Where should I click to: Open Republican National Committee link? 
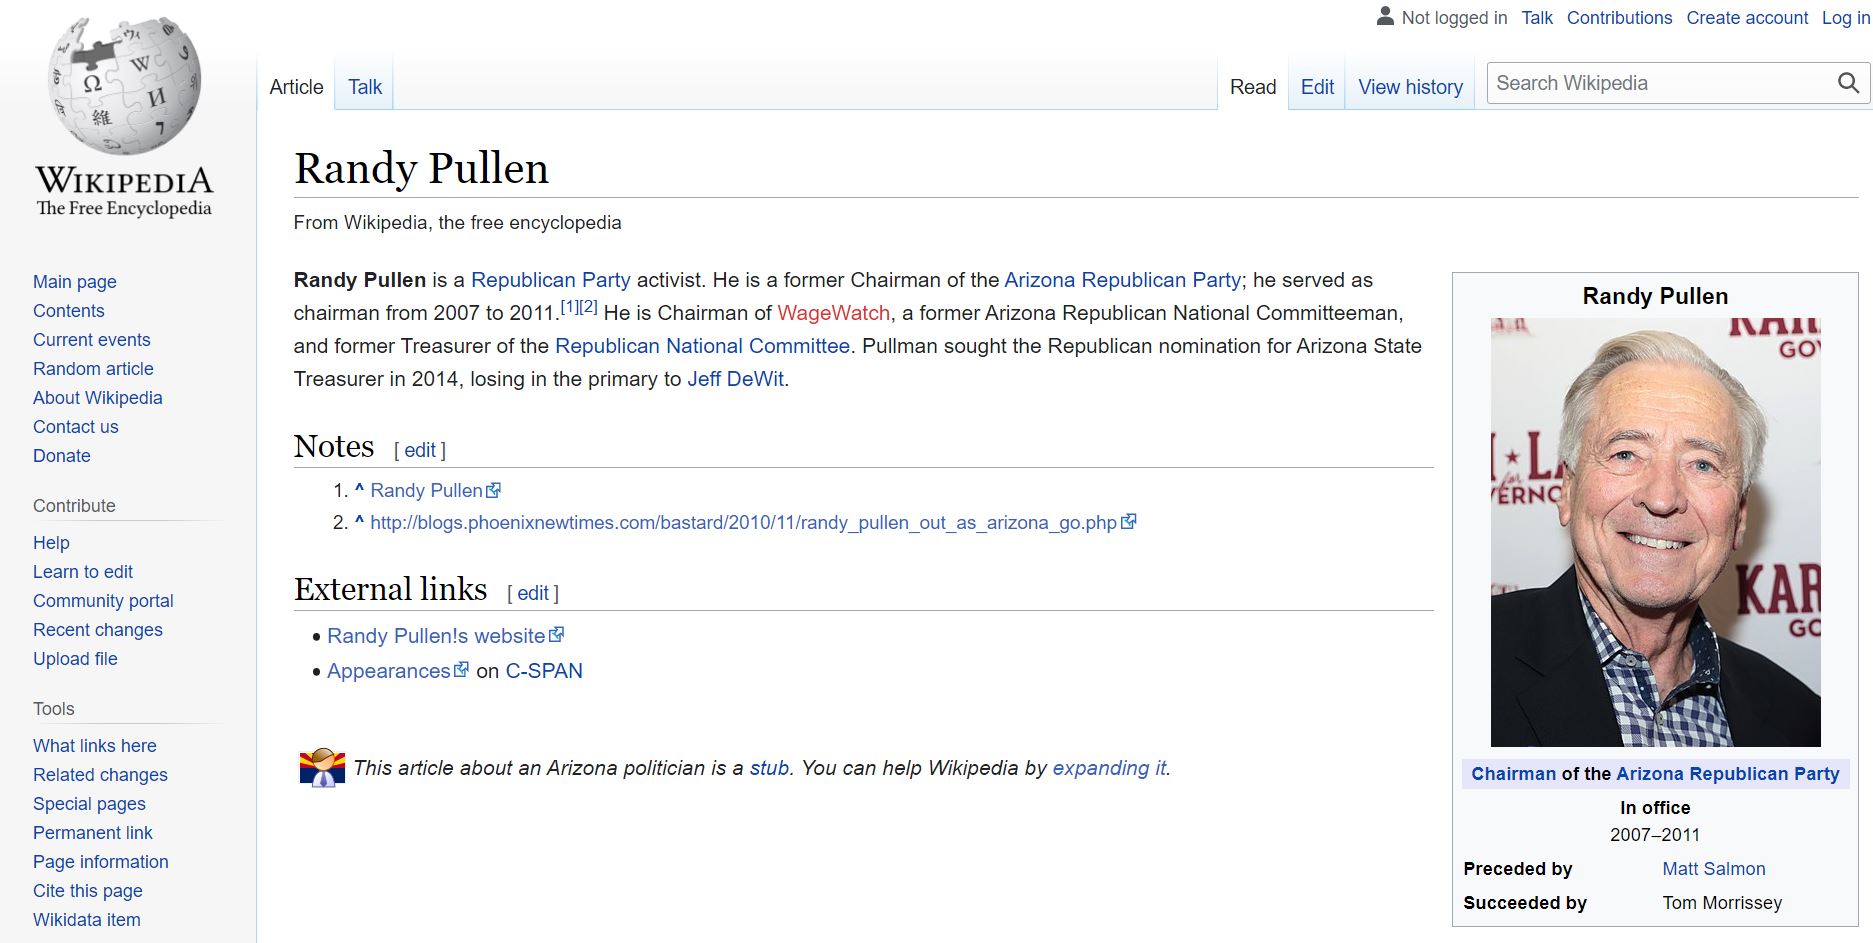click(702, 346)
